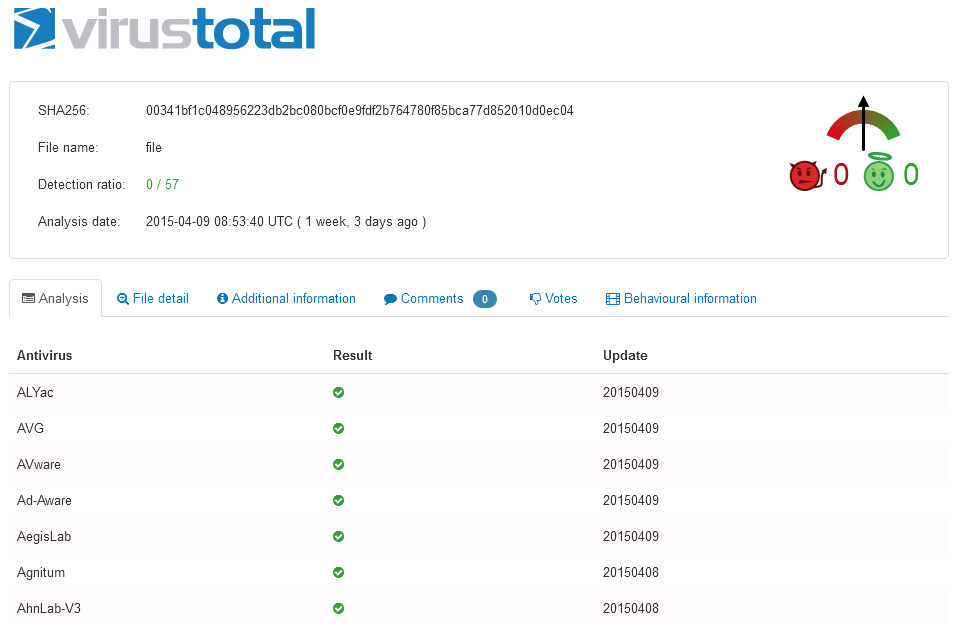Image resolution: width=960 pixels, height=628 pixels.
Task: Click the SHA256 hash value
Action: coord(359,111)
